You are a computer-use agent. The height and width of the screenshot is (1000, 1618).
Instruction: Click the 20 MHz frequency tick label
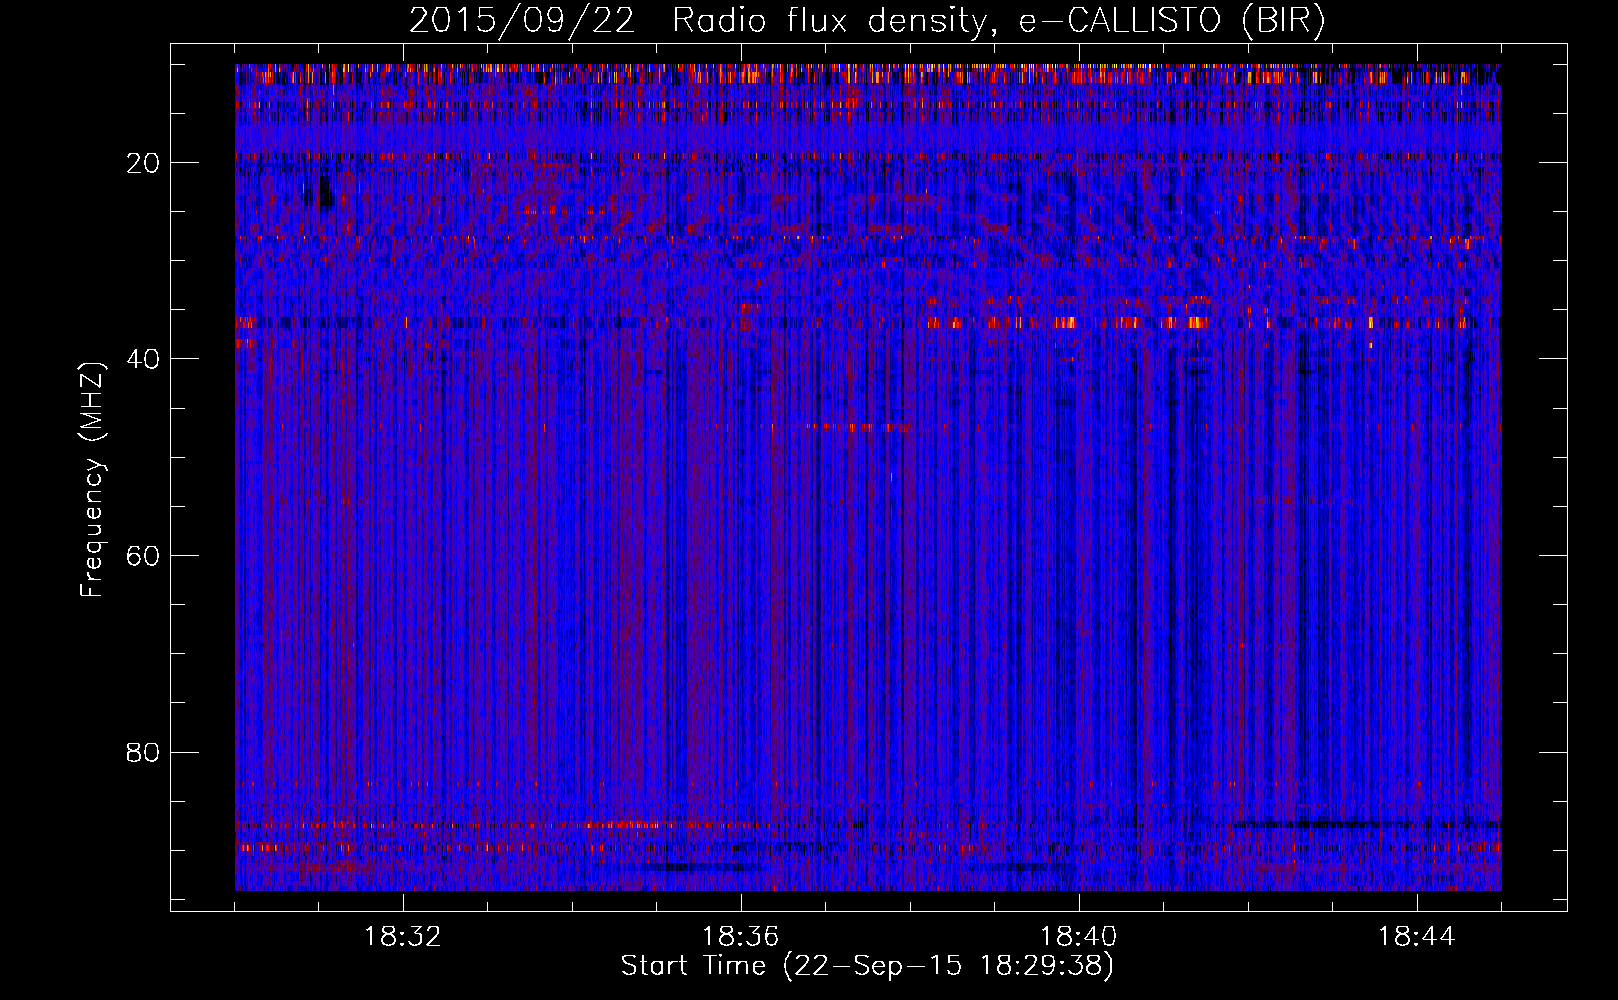point(143,163)
